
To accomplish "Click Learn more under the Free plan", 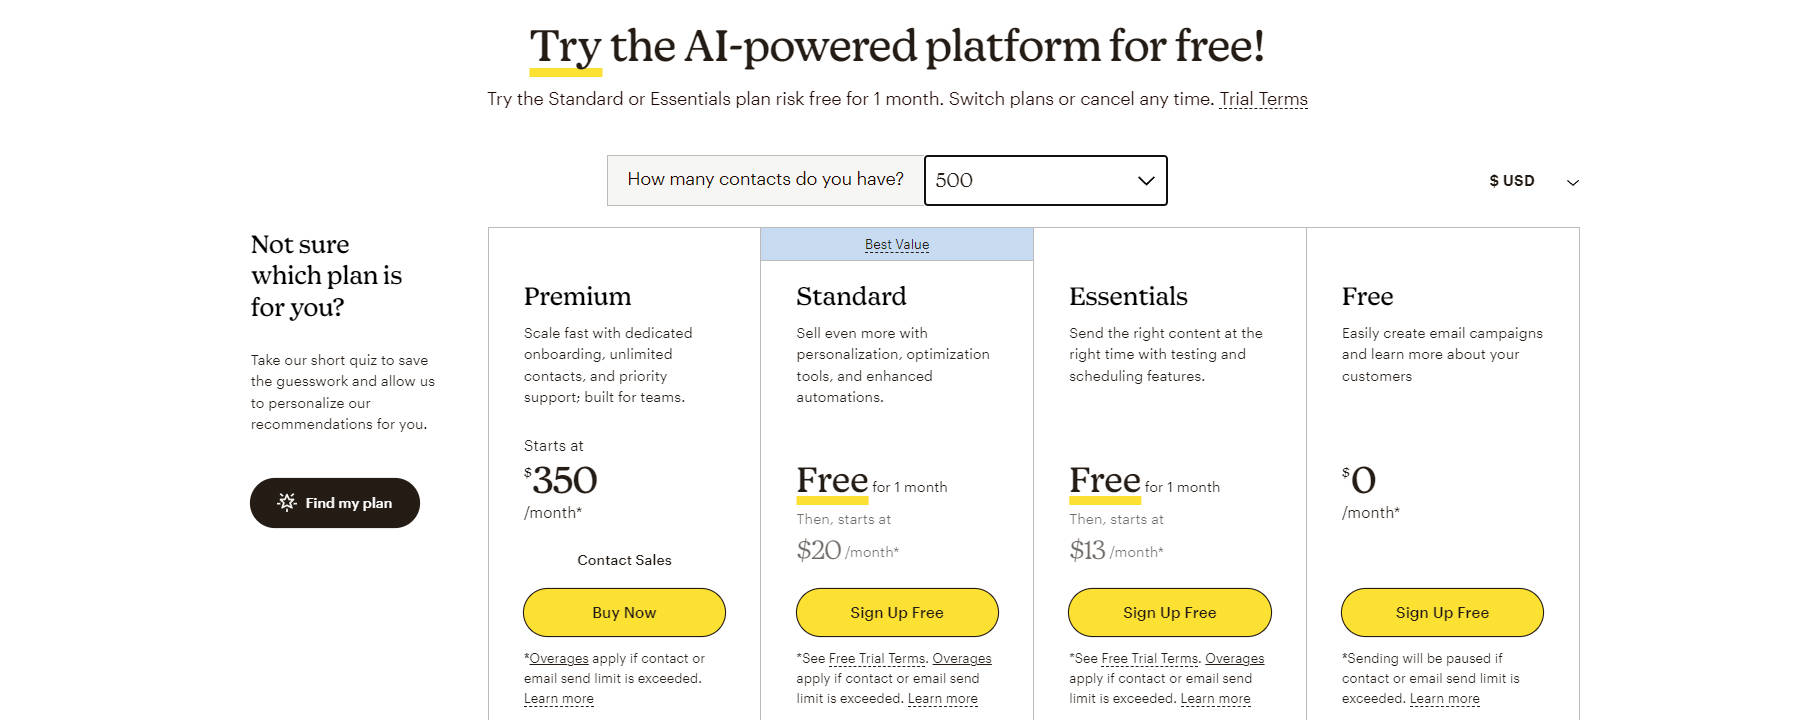I will click(1444, 698).
